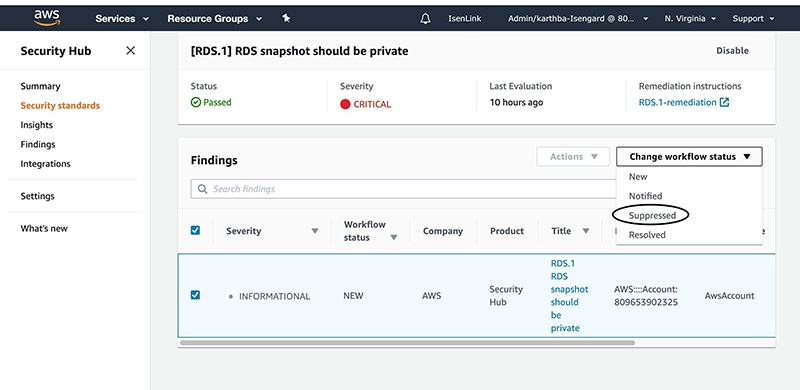Click the NEW workflow status cell
Viewport: 800px width, 390px height.
coord(353,296)
